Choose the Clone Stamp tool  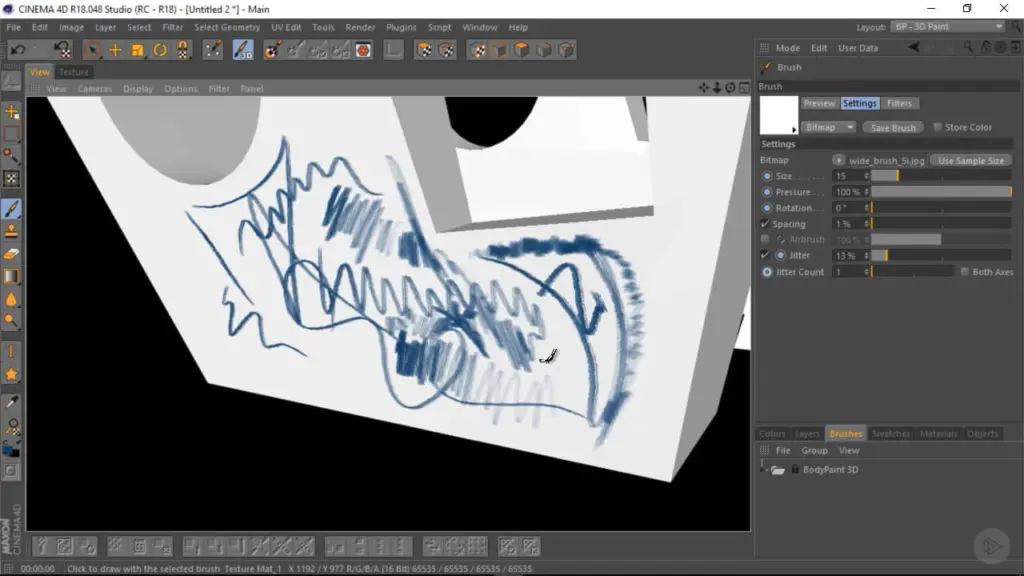[x=12, y=231]
